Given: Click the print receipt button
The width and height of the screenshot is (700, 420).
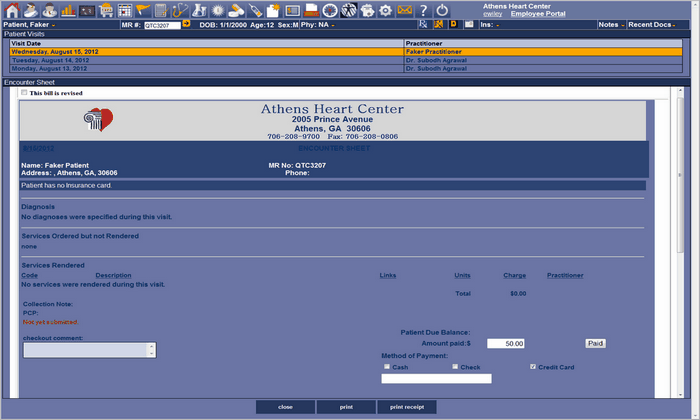Looking at the screenshot, I should point(407,407).
